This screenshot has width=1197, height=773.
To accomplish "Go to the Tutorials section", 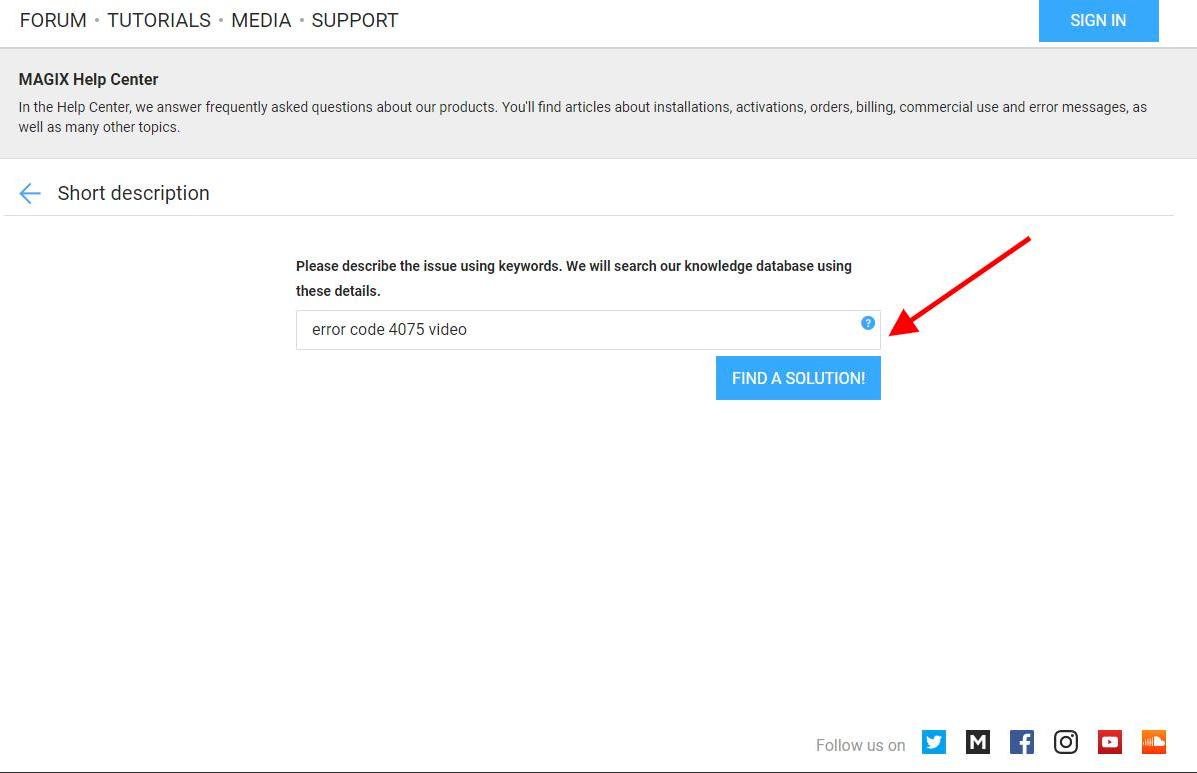I will (159, 21).
